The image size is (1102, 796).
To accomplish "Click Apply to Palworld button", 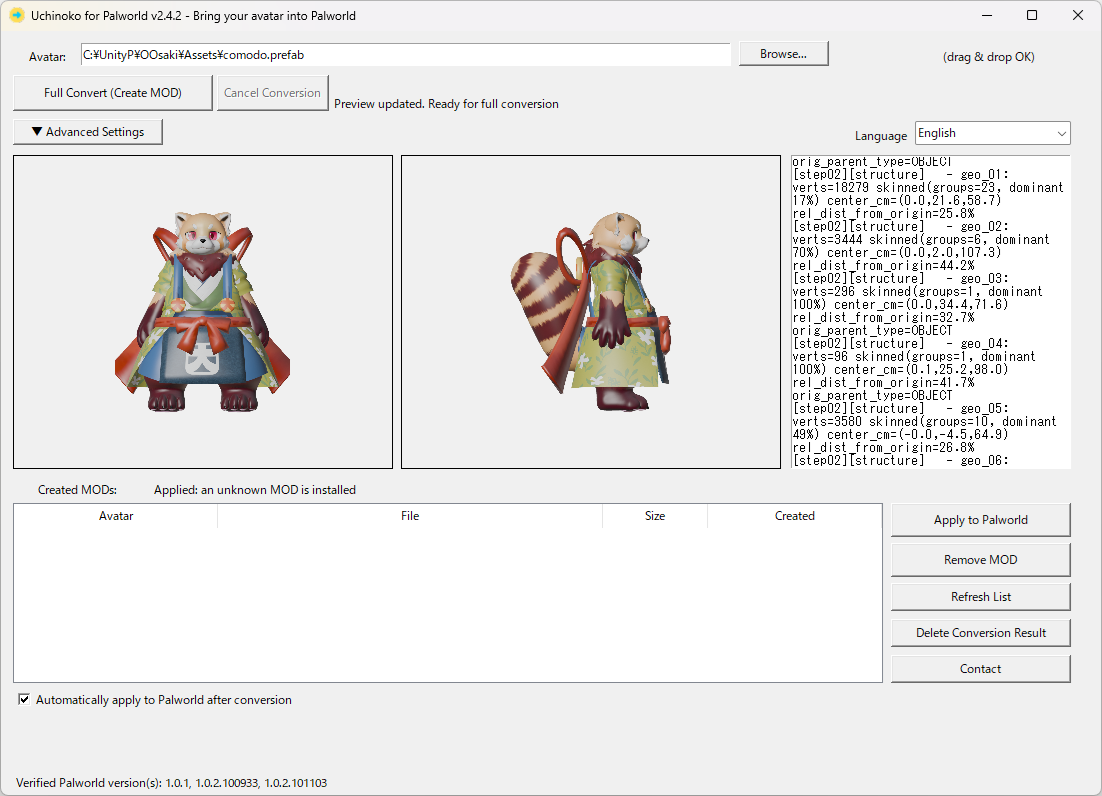I will [980, 520].
